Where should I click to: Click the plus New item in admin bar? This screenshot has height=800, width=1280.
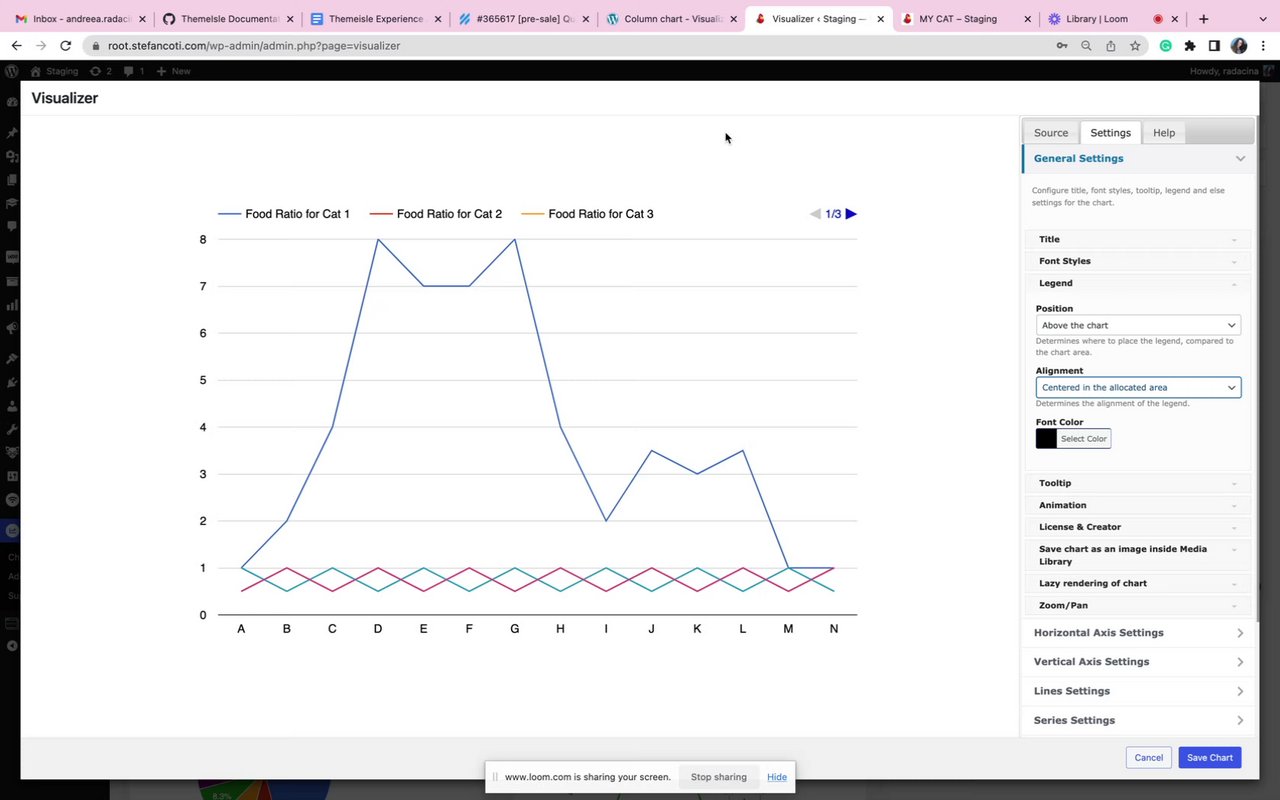[x=173, y=71]
